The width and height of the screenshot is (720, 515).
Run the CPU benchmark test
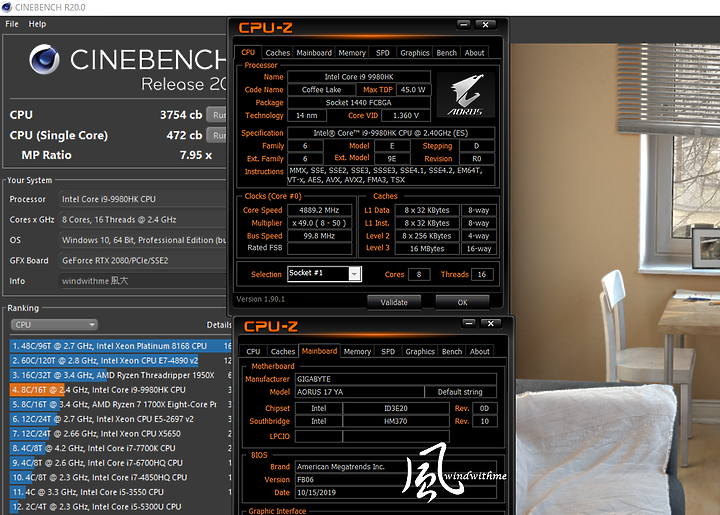click(217, 115)
